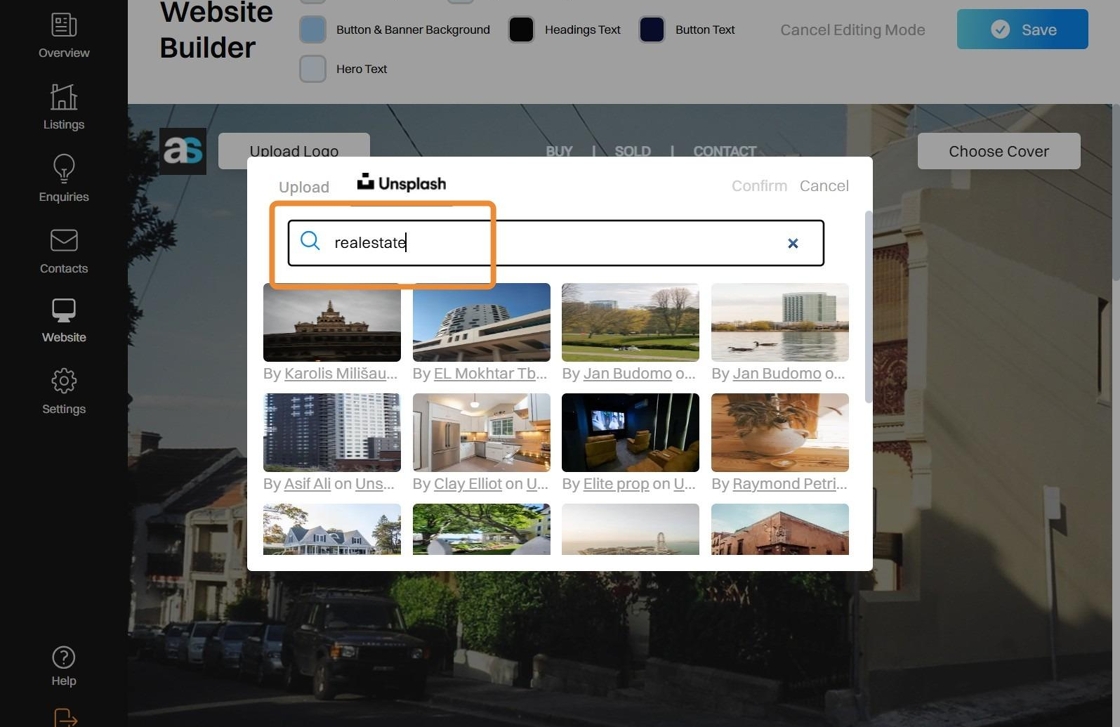Image resolution: width=1120 pixels, height=727 pixels.
Task: Click the image dialog scrollbar
Action: (x=868, y=307)
